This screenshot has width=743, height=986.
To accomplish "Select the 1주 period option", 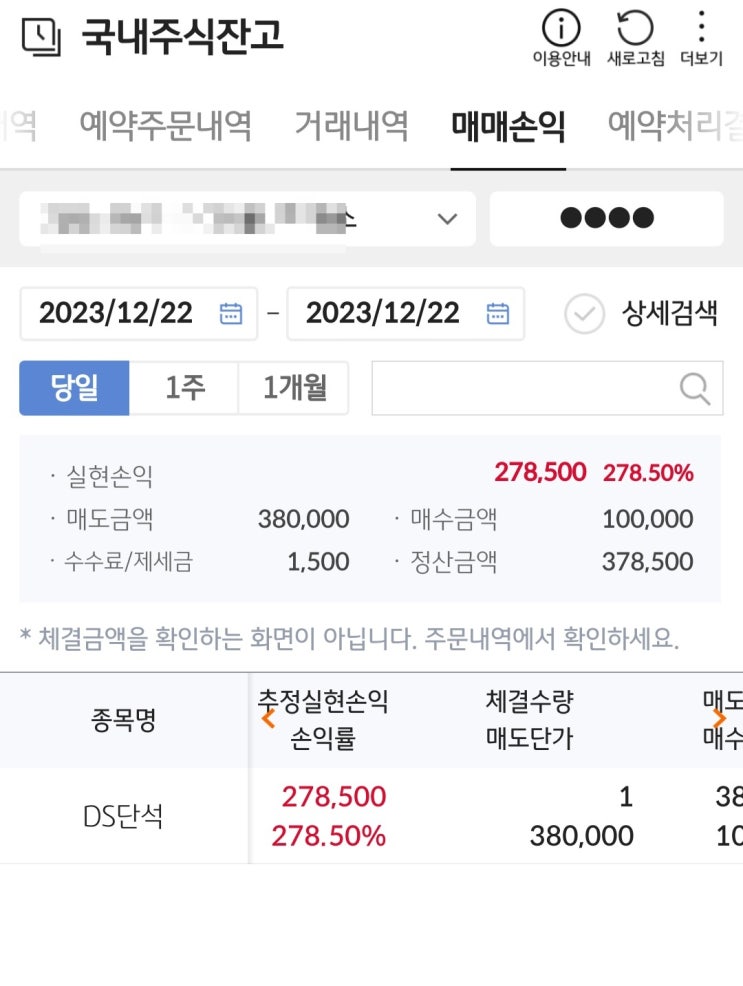I will (x=184, y=388).
